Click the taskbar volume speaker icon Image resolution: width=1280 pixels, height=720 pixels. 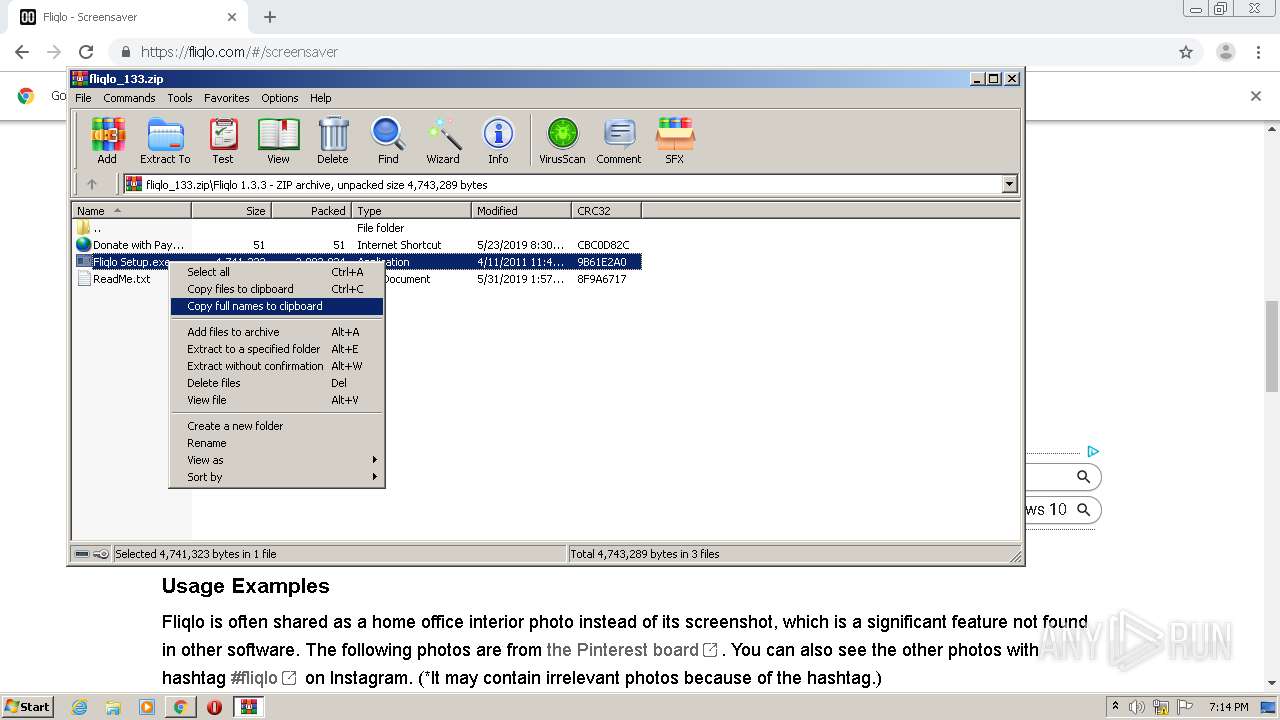coord(1137,707)
